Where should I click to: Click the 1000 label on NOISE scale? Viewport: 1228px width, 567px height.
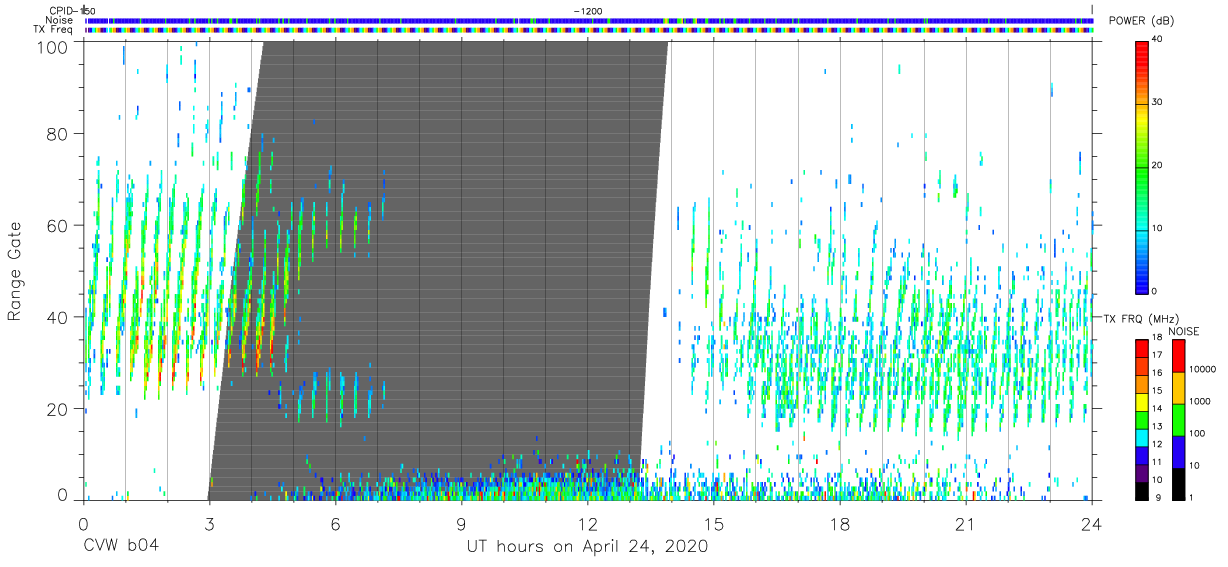tap(1199, 401)
